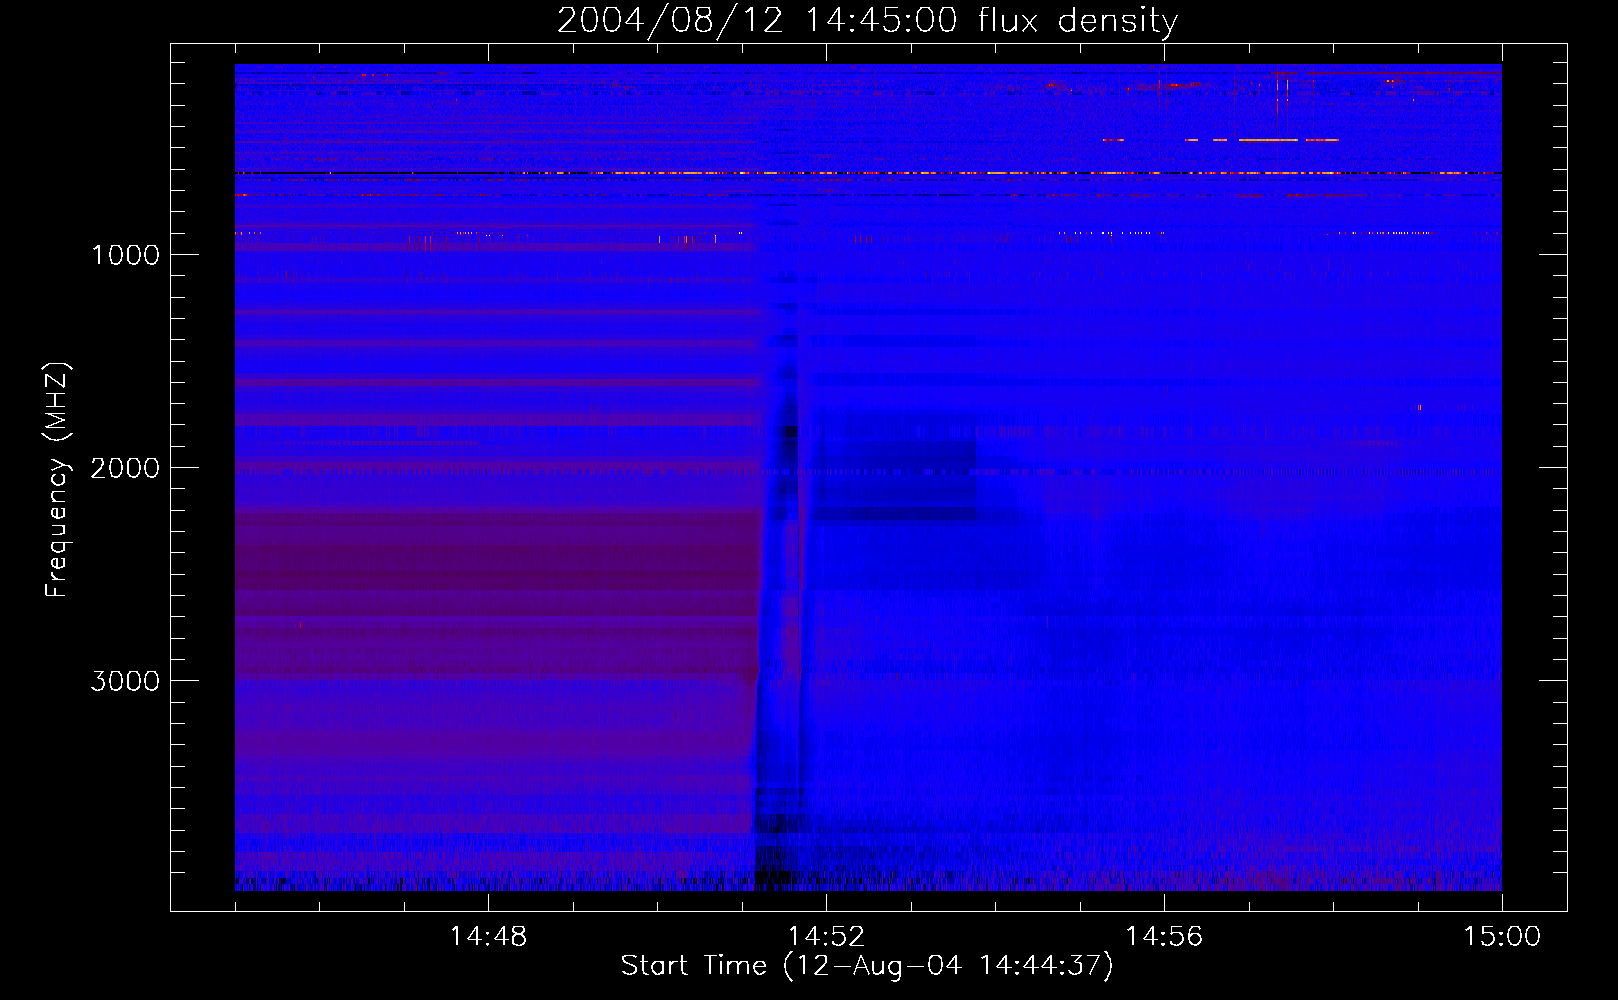1618x1000 pixels.
Task: Click the 14:48 time tick label
Action: pos(488,937)
